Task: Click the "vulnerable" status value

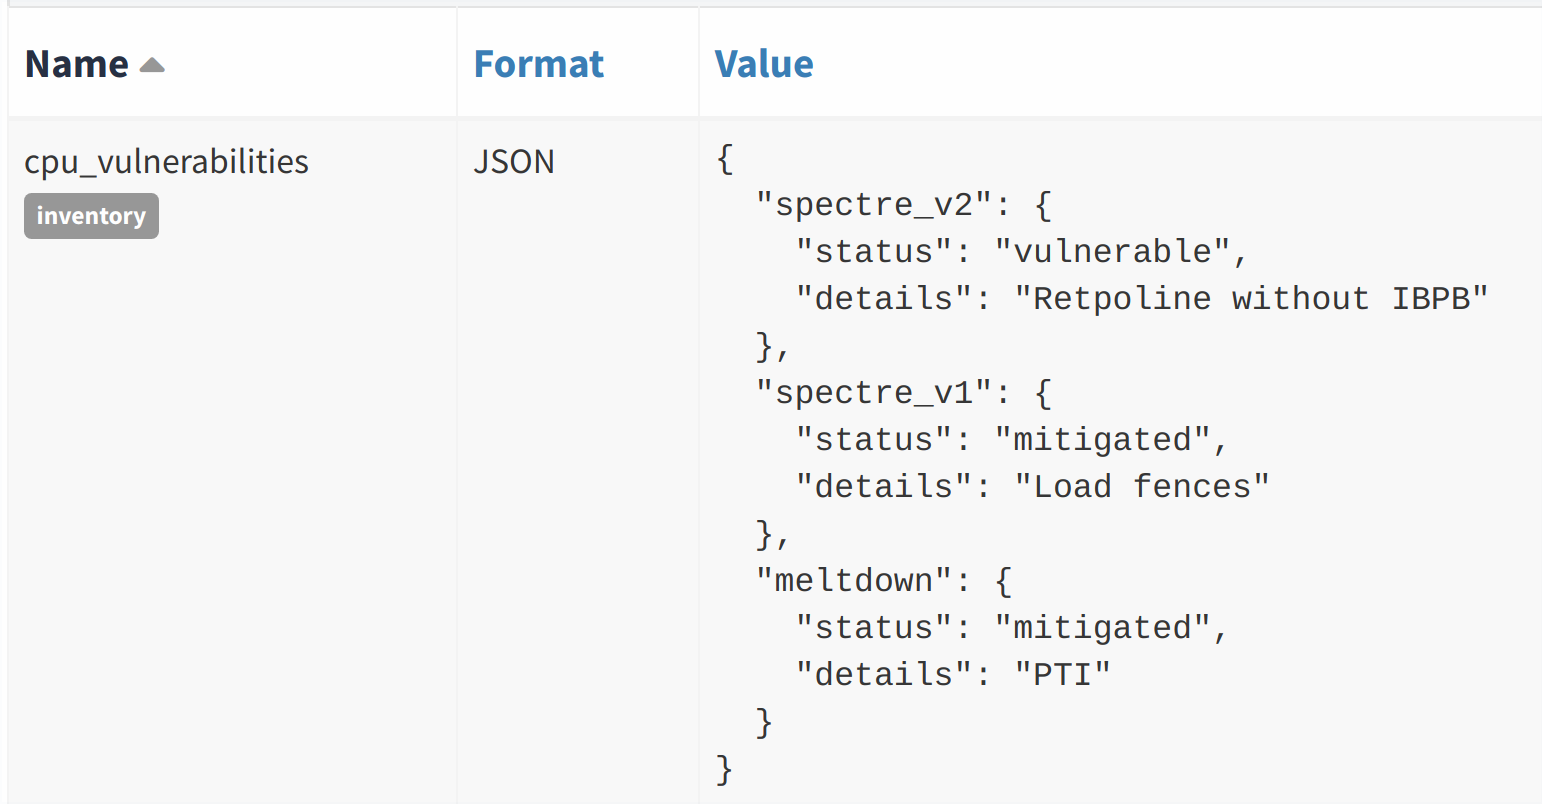Action: (x=1112, y=252)
